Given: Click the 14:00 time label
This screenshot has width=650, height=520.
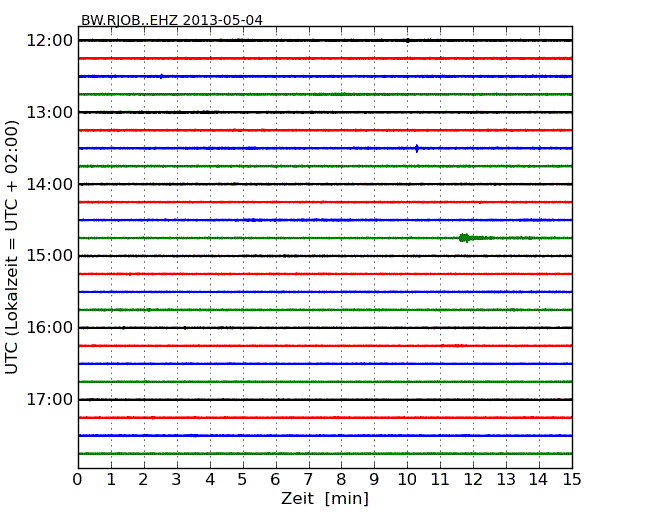Looking at the screenshot, I should [x=49, y=184].
